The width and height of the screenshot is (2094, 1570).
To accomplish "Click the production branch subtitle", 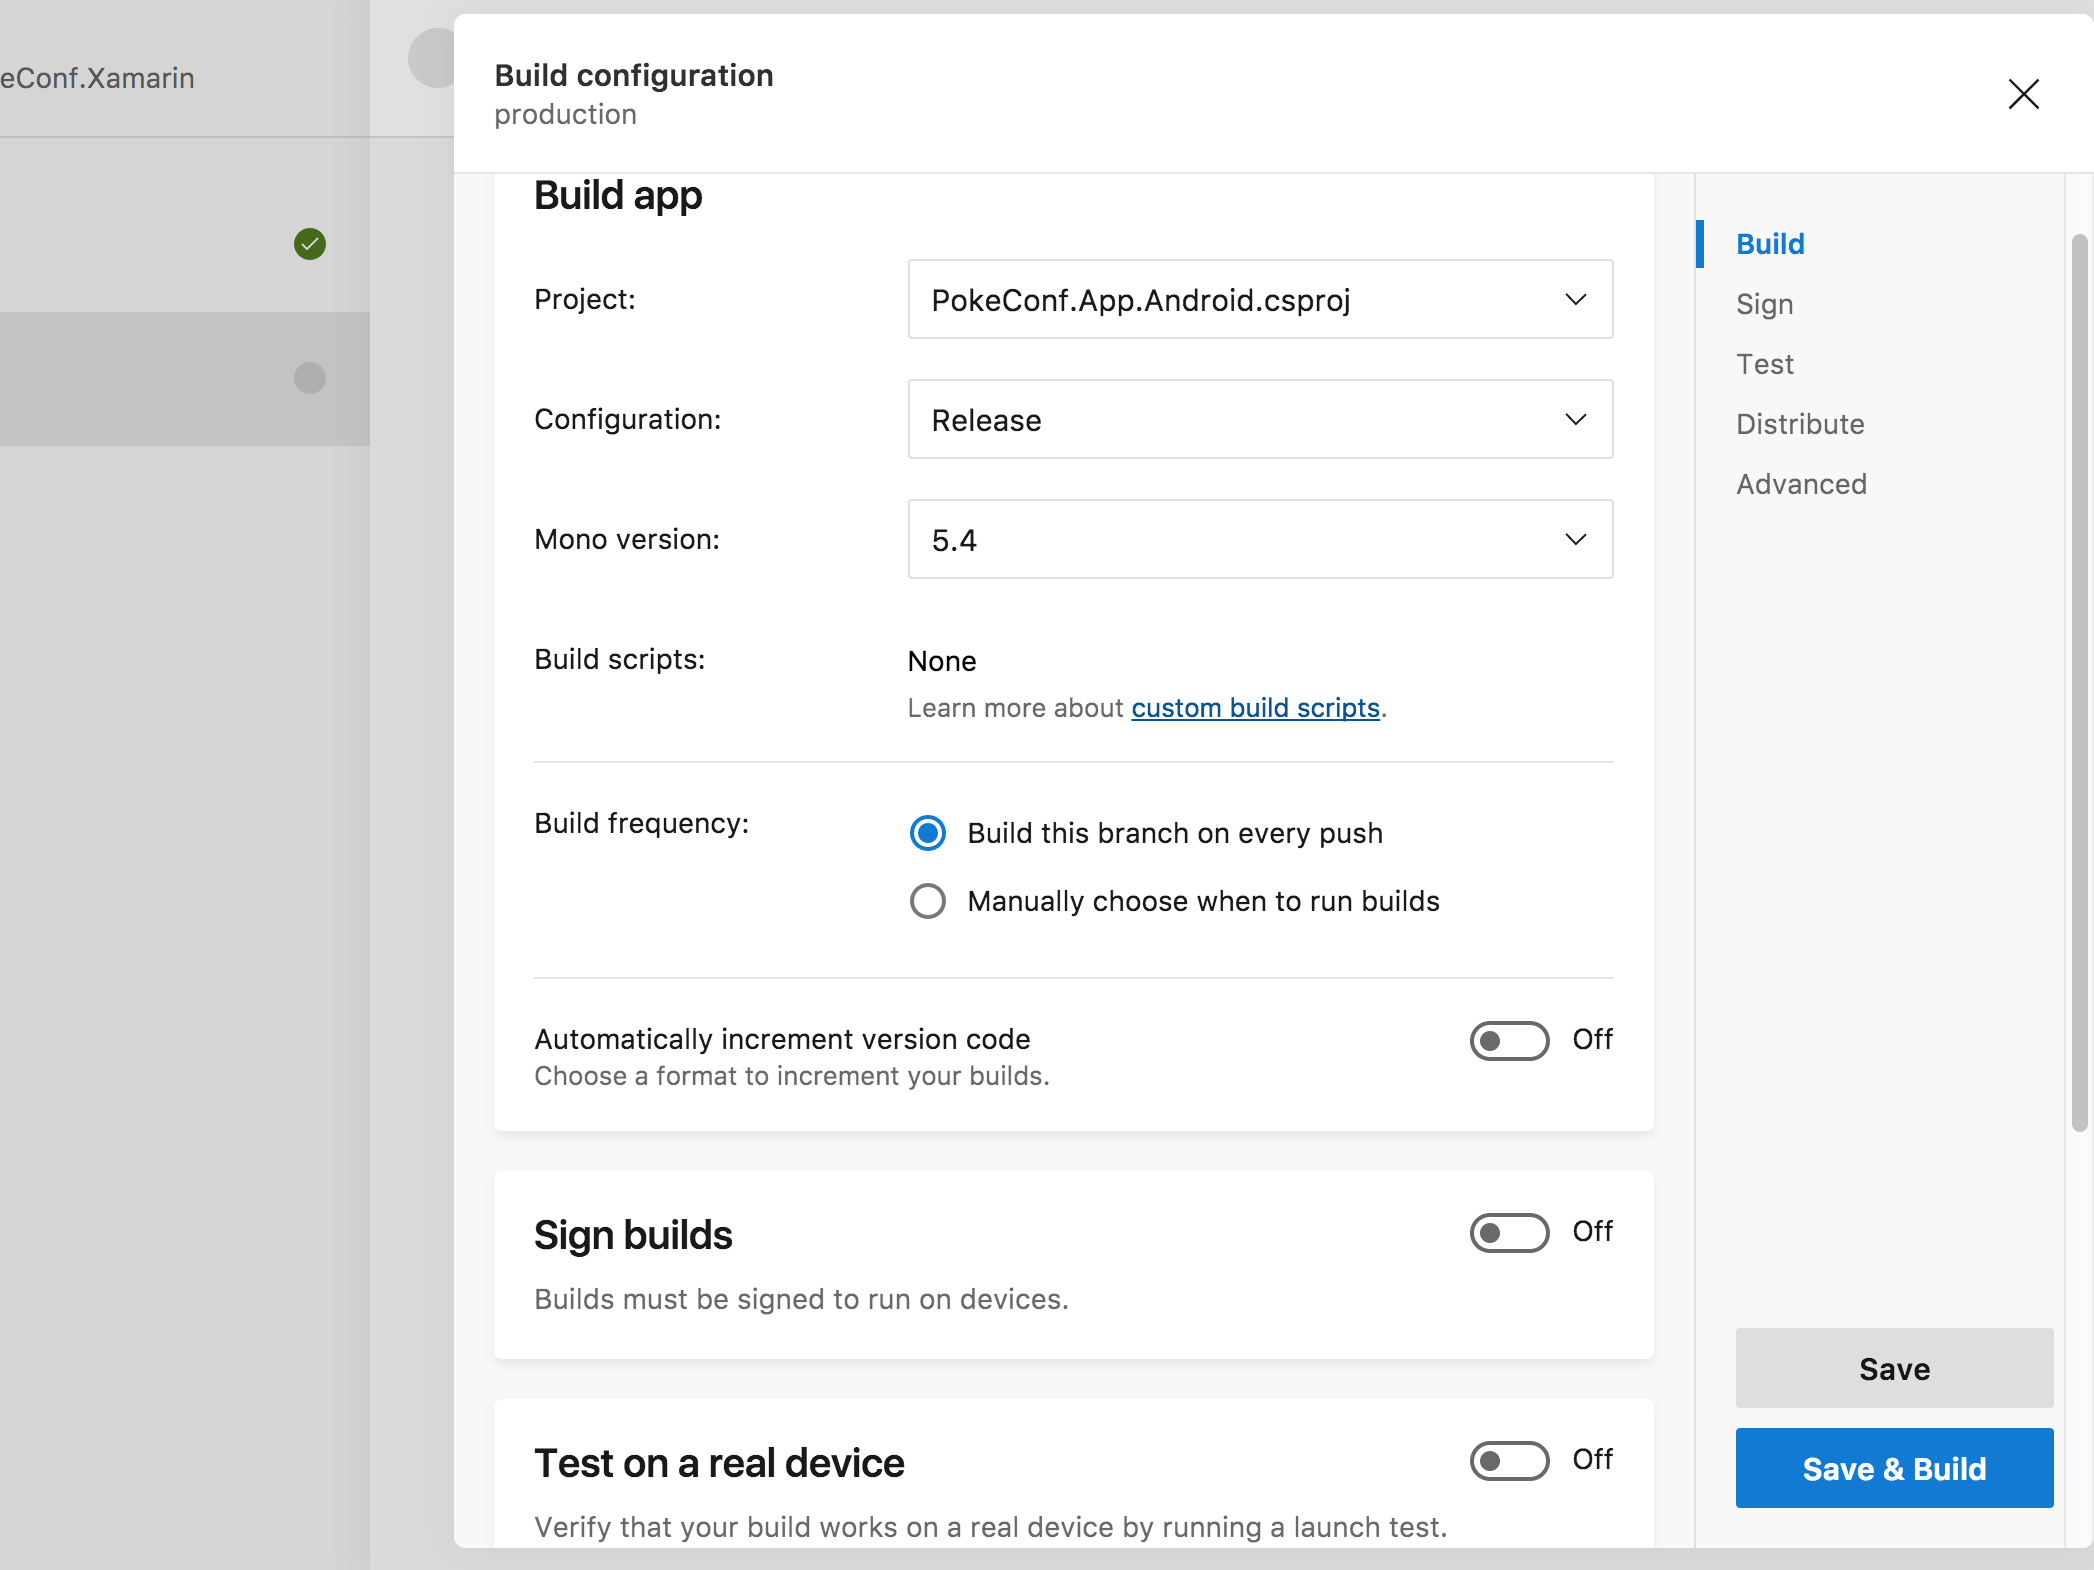I will point(565,115).
